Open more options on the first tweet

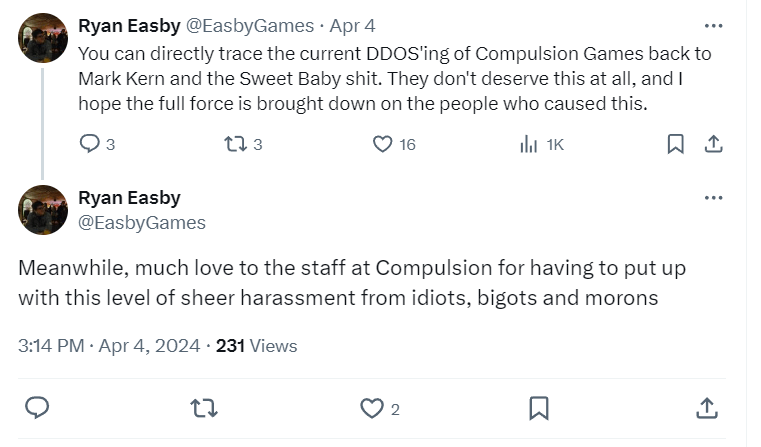coord(713,26)
